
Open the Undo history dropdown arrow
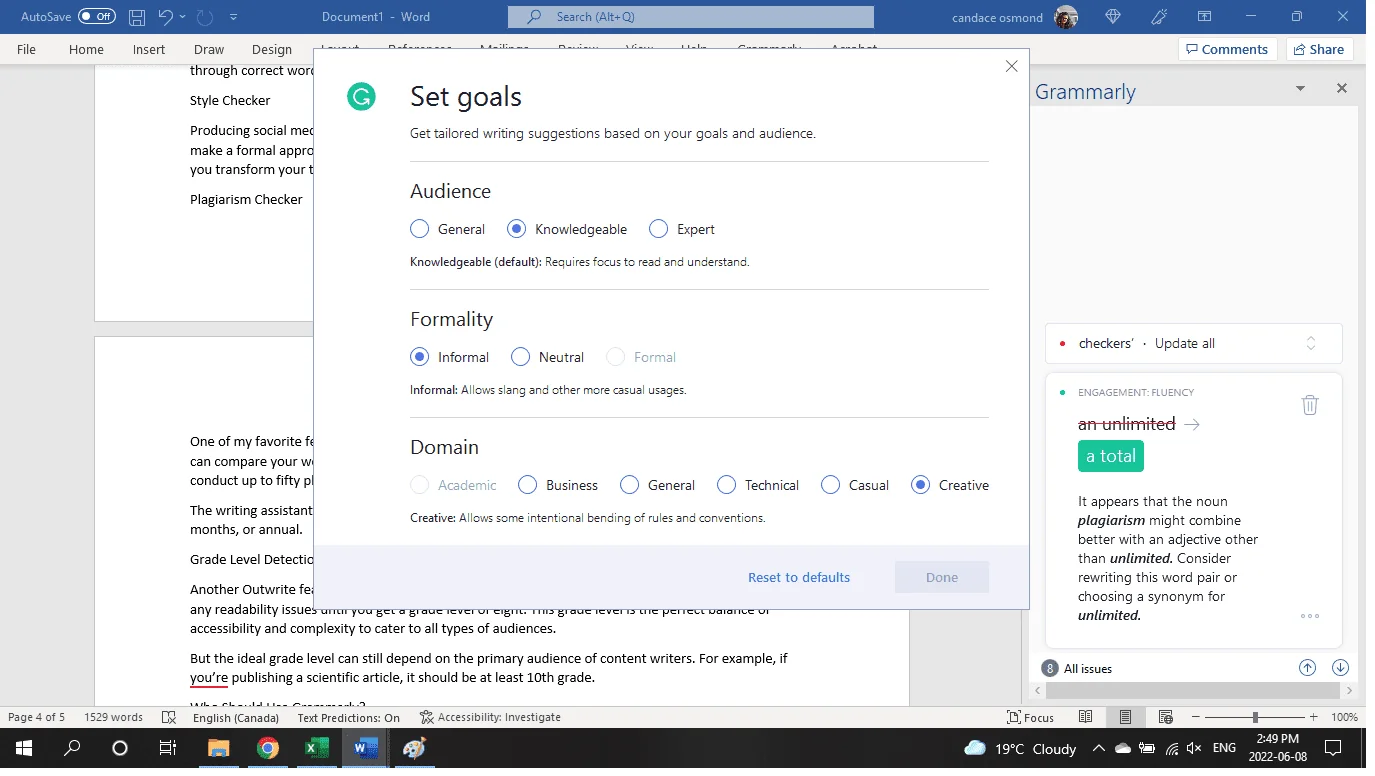coord(182,17)
